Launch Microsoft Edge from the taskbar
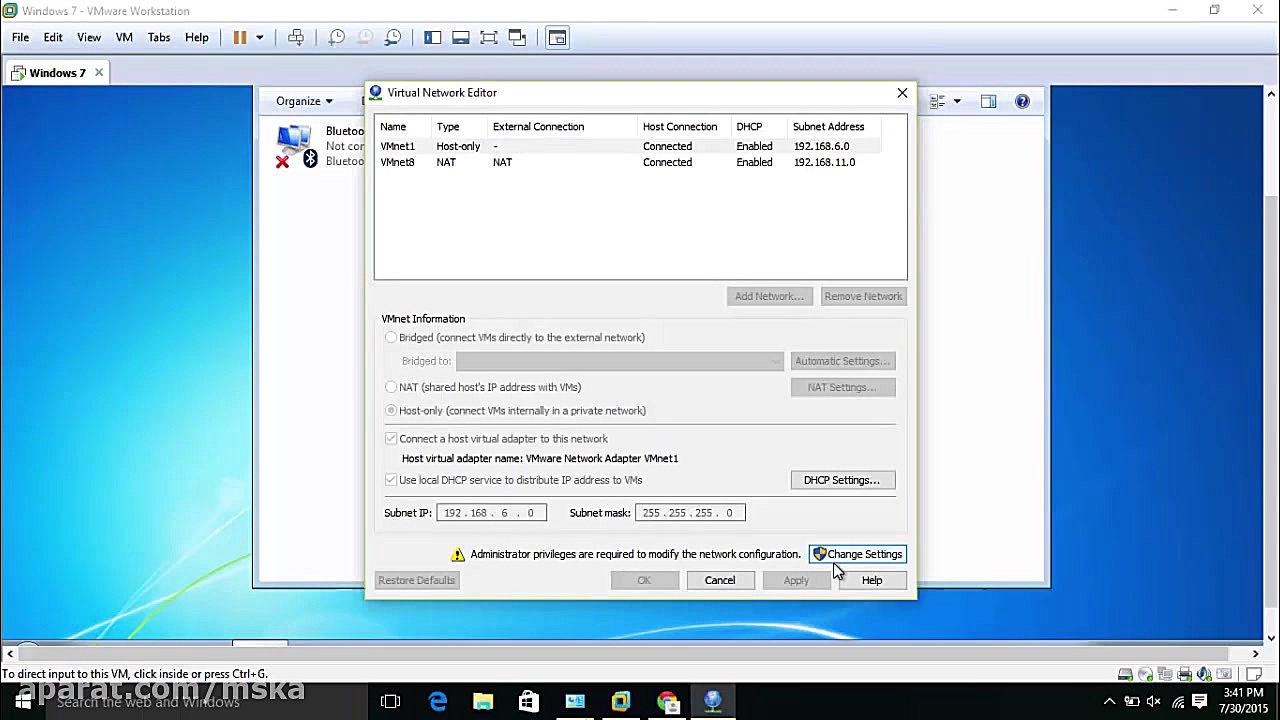The height and width of the screenshot is (720, 1280). [x=438, y=702]
